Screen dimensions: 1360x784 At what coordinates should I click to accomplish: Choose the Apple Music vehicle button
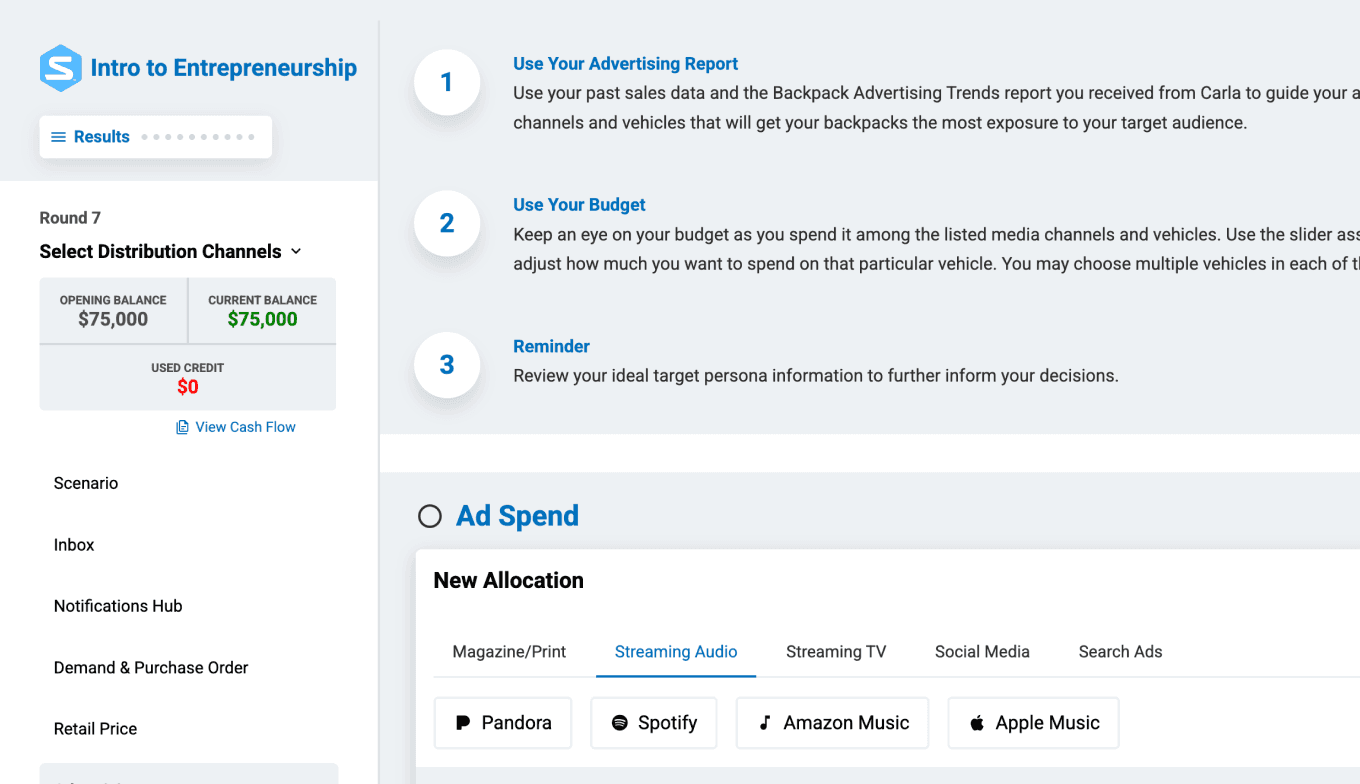[1033, 723]
